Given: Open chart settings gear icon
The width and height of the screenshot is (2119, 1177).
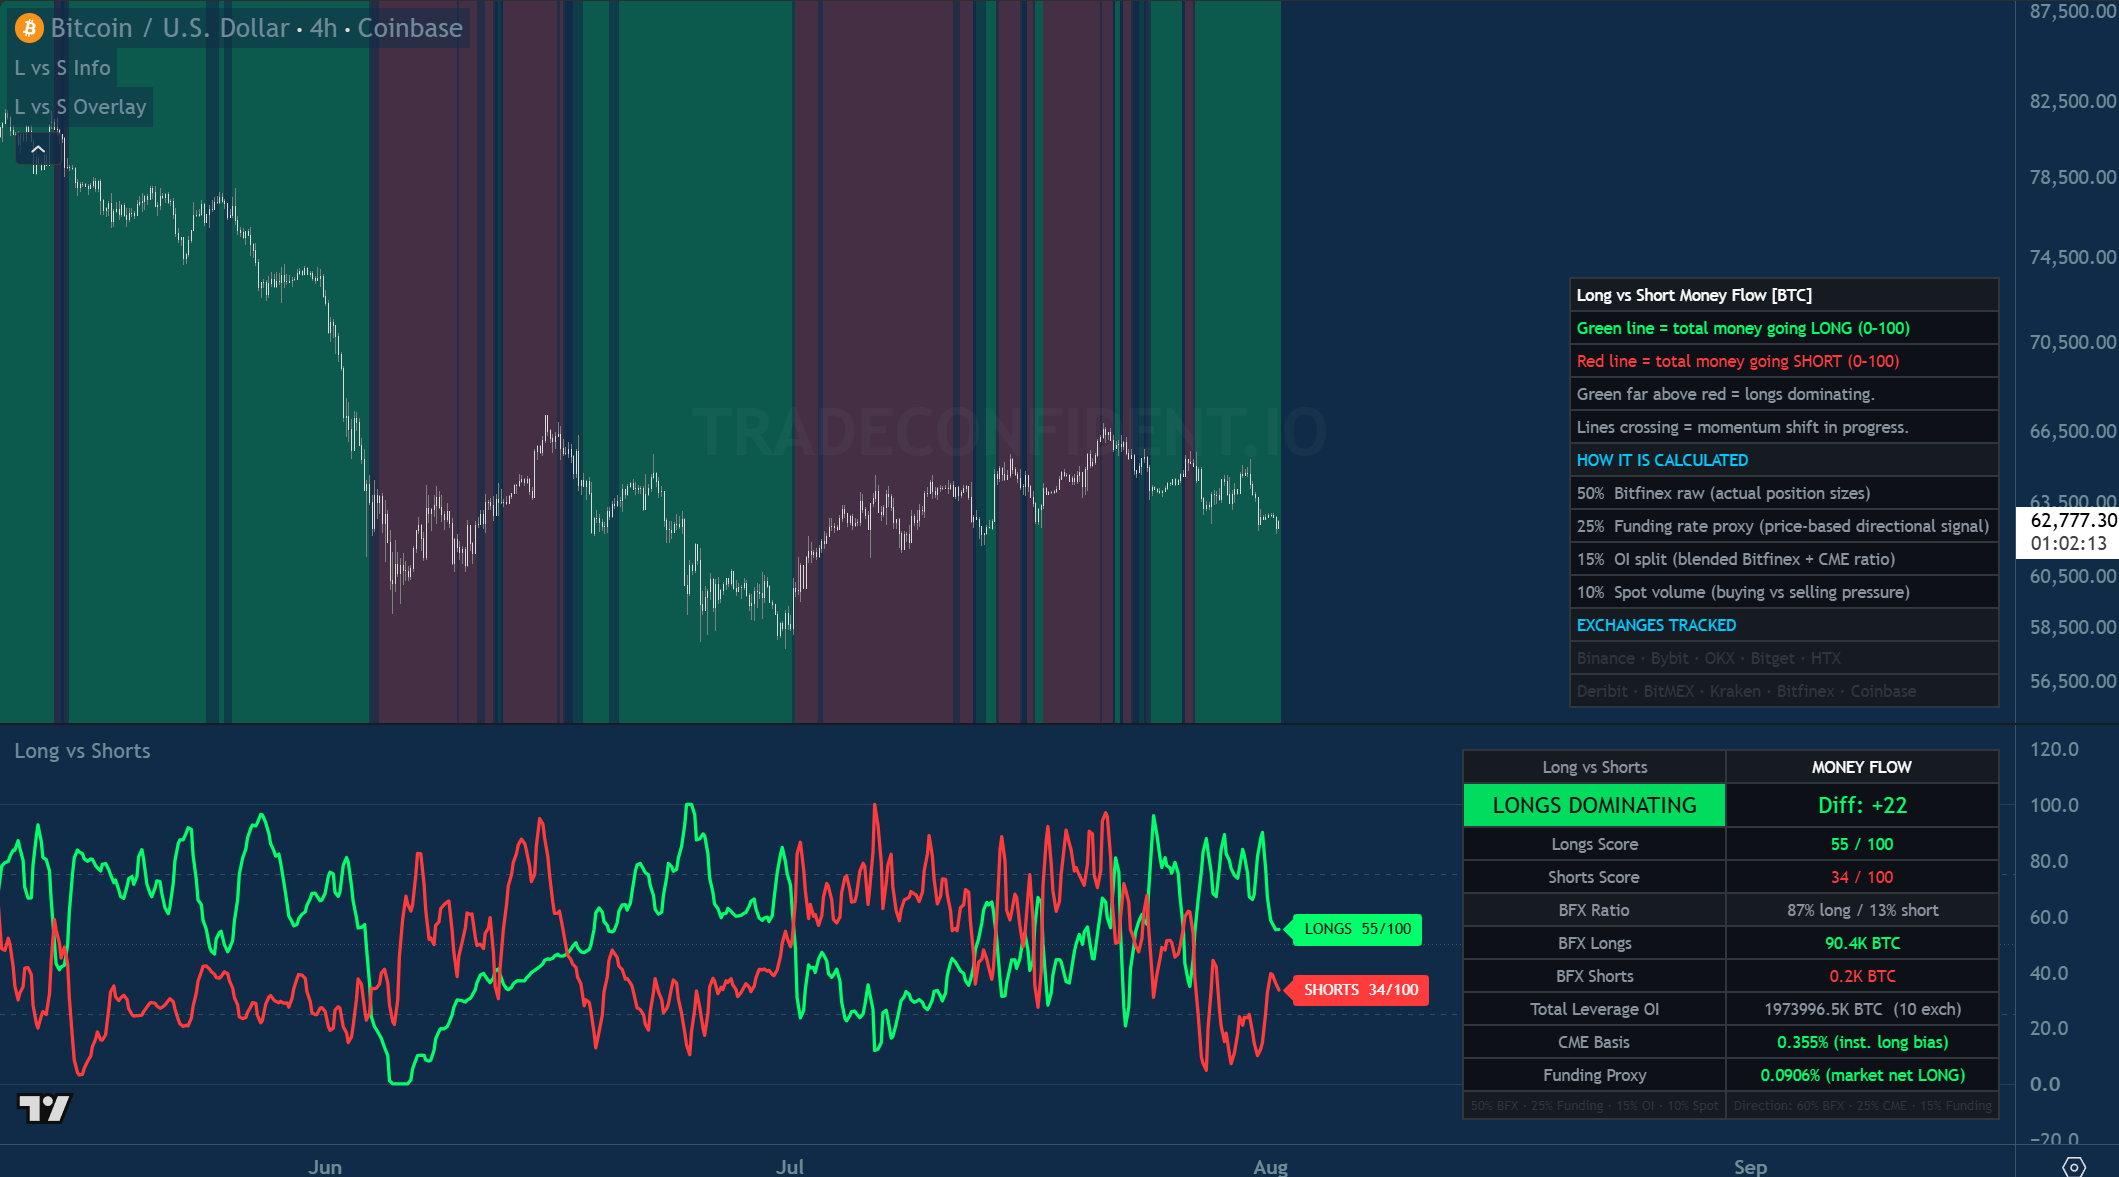Looking at the screenshot, I should pyautogui.click(x=2074, y=1166).
